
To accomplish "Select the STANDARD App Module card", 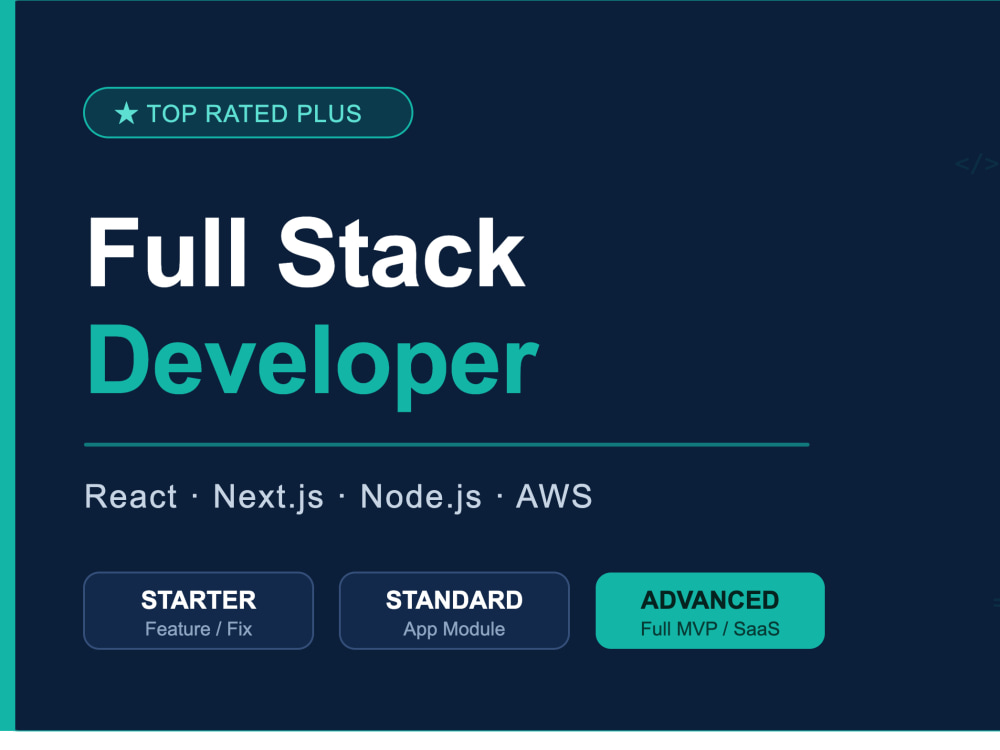I will (454, 611).
